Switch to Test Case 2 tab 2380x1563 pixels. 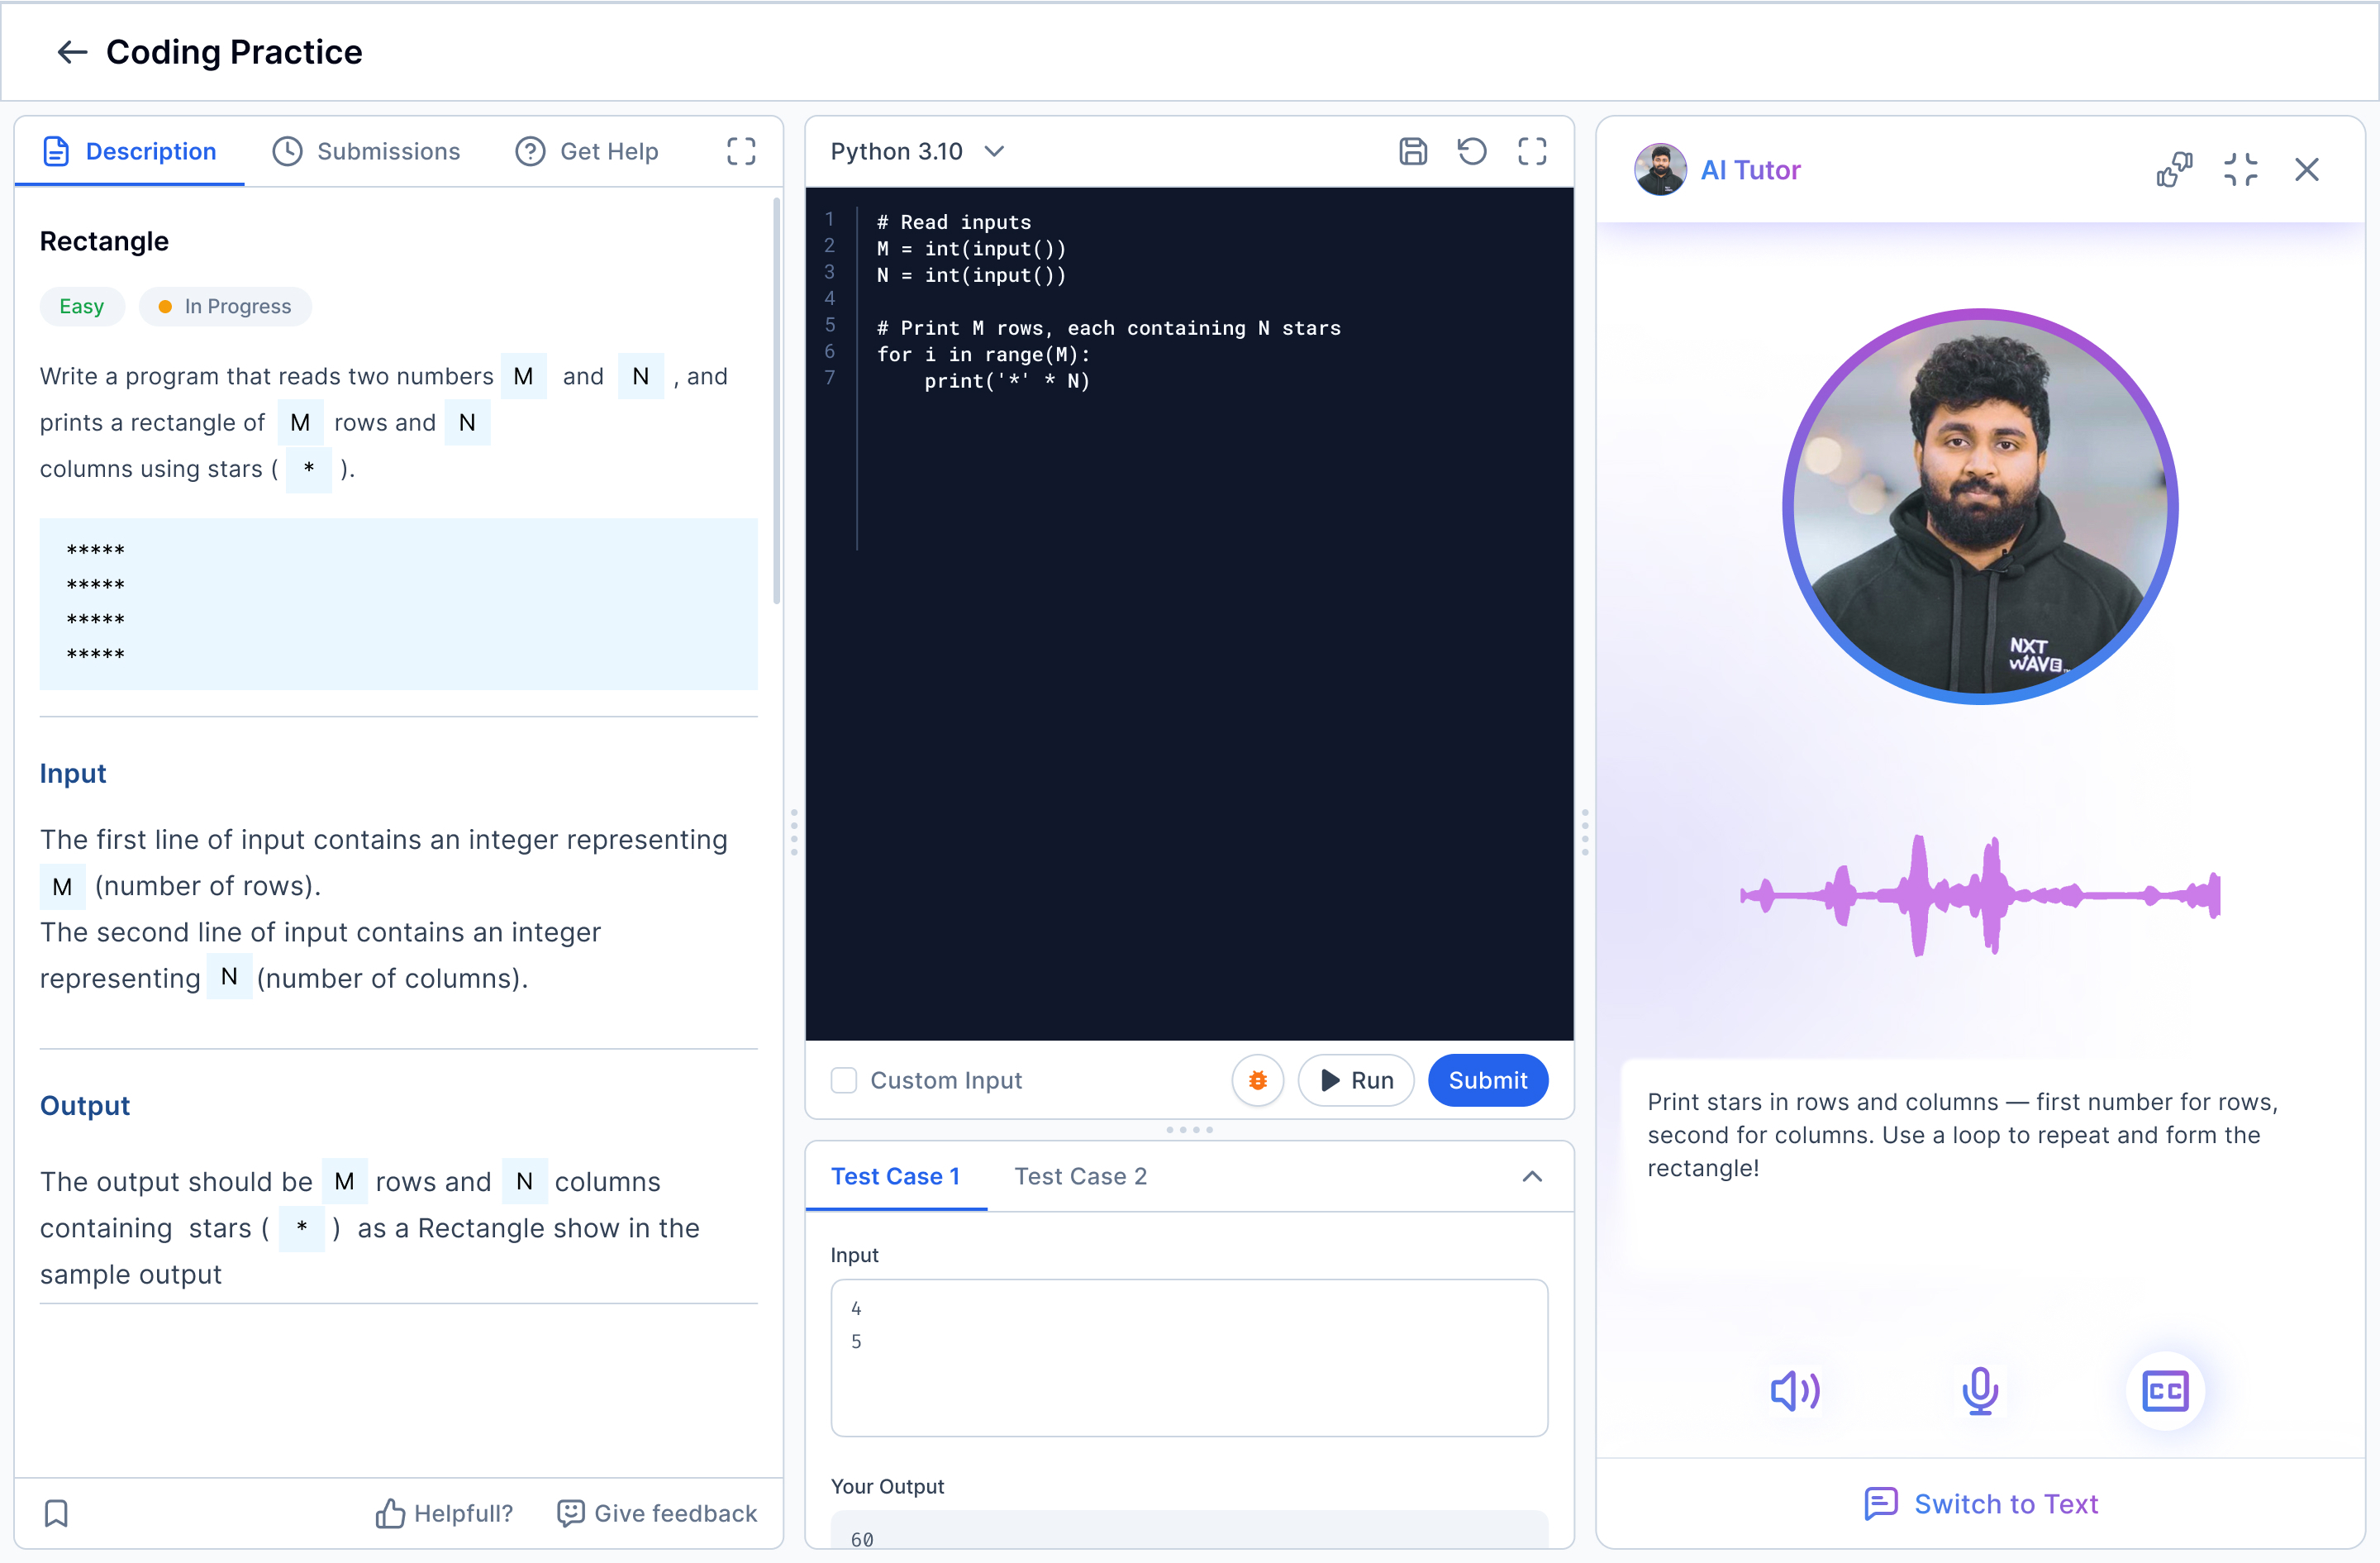pyautogui.click(x=1080, y=1176)
